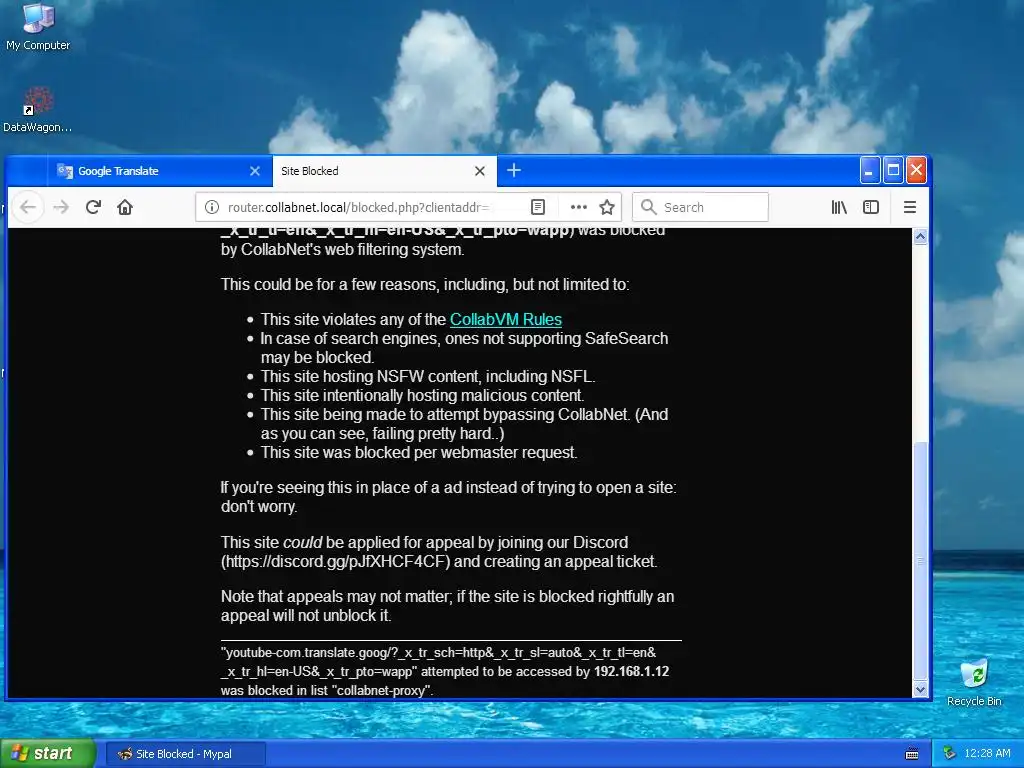Viewport: 1024px width, 768px height.
Task: Open the CollabVM Rules link
Action: coord(505,319)
